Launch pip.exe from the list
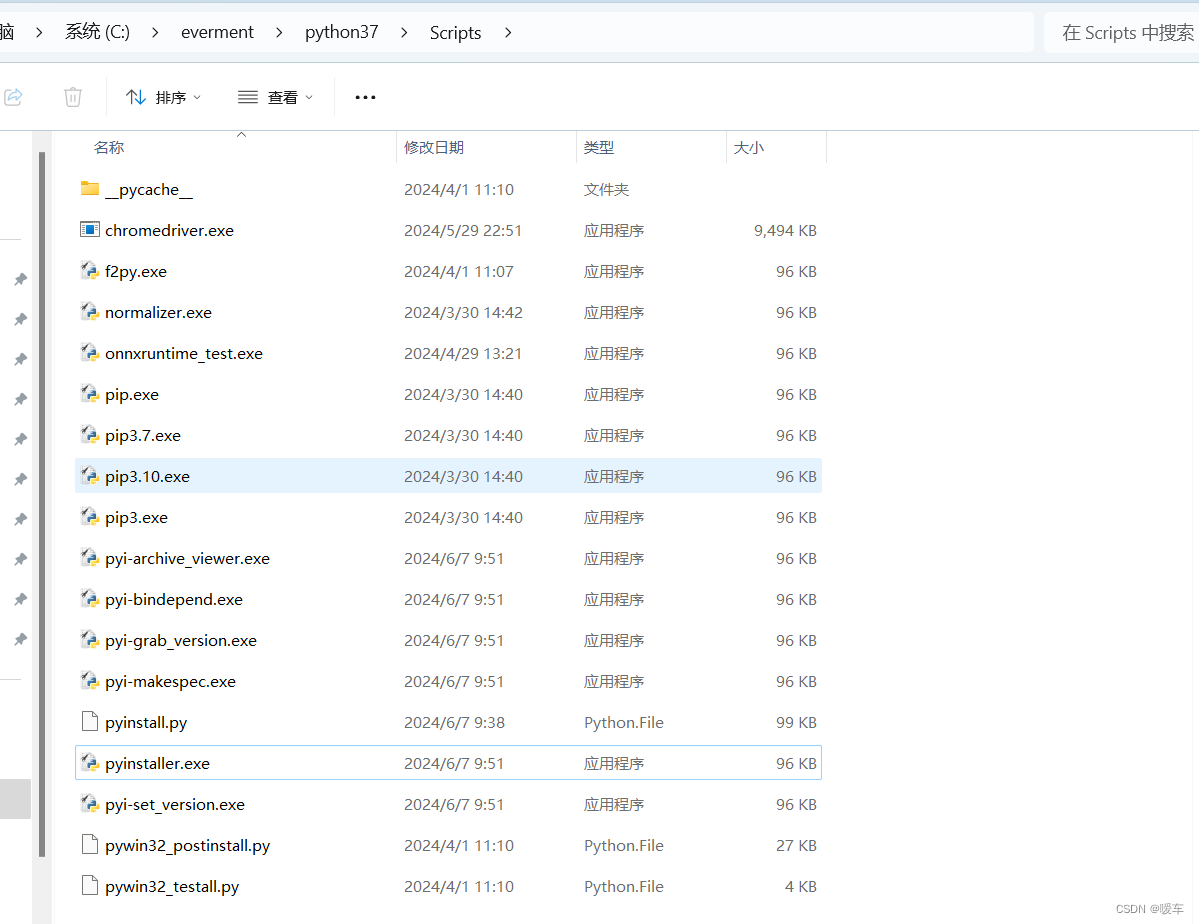 coord(131,394)
